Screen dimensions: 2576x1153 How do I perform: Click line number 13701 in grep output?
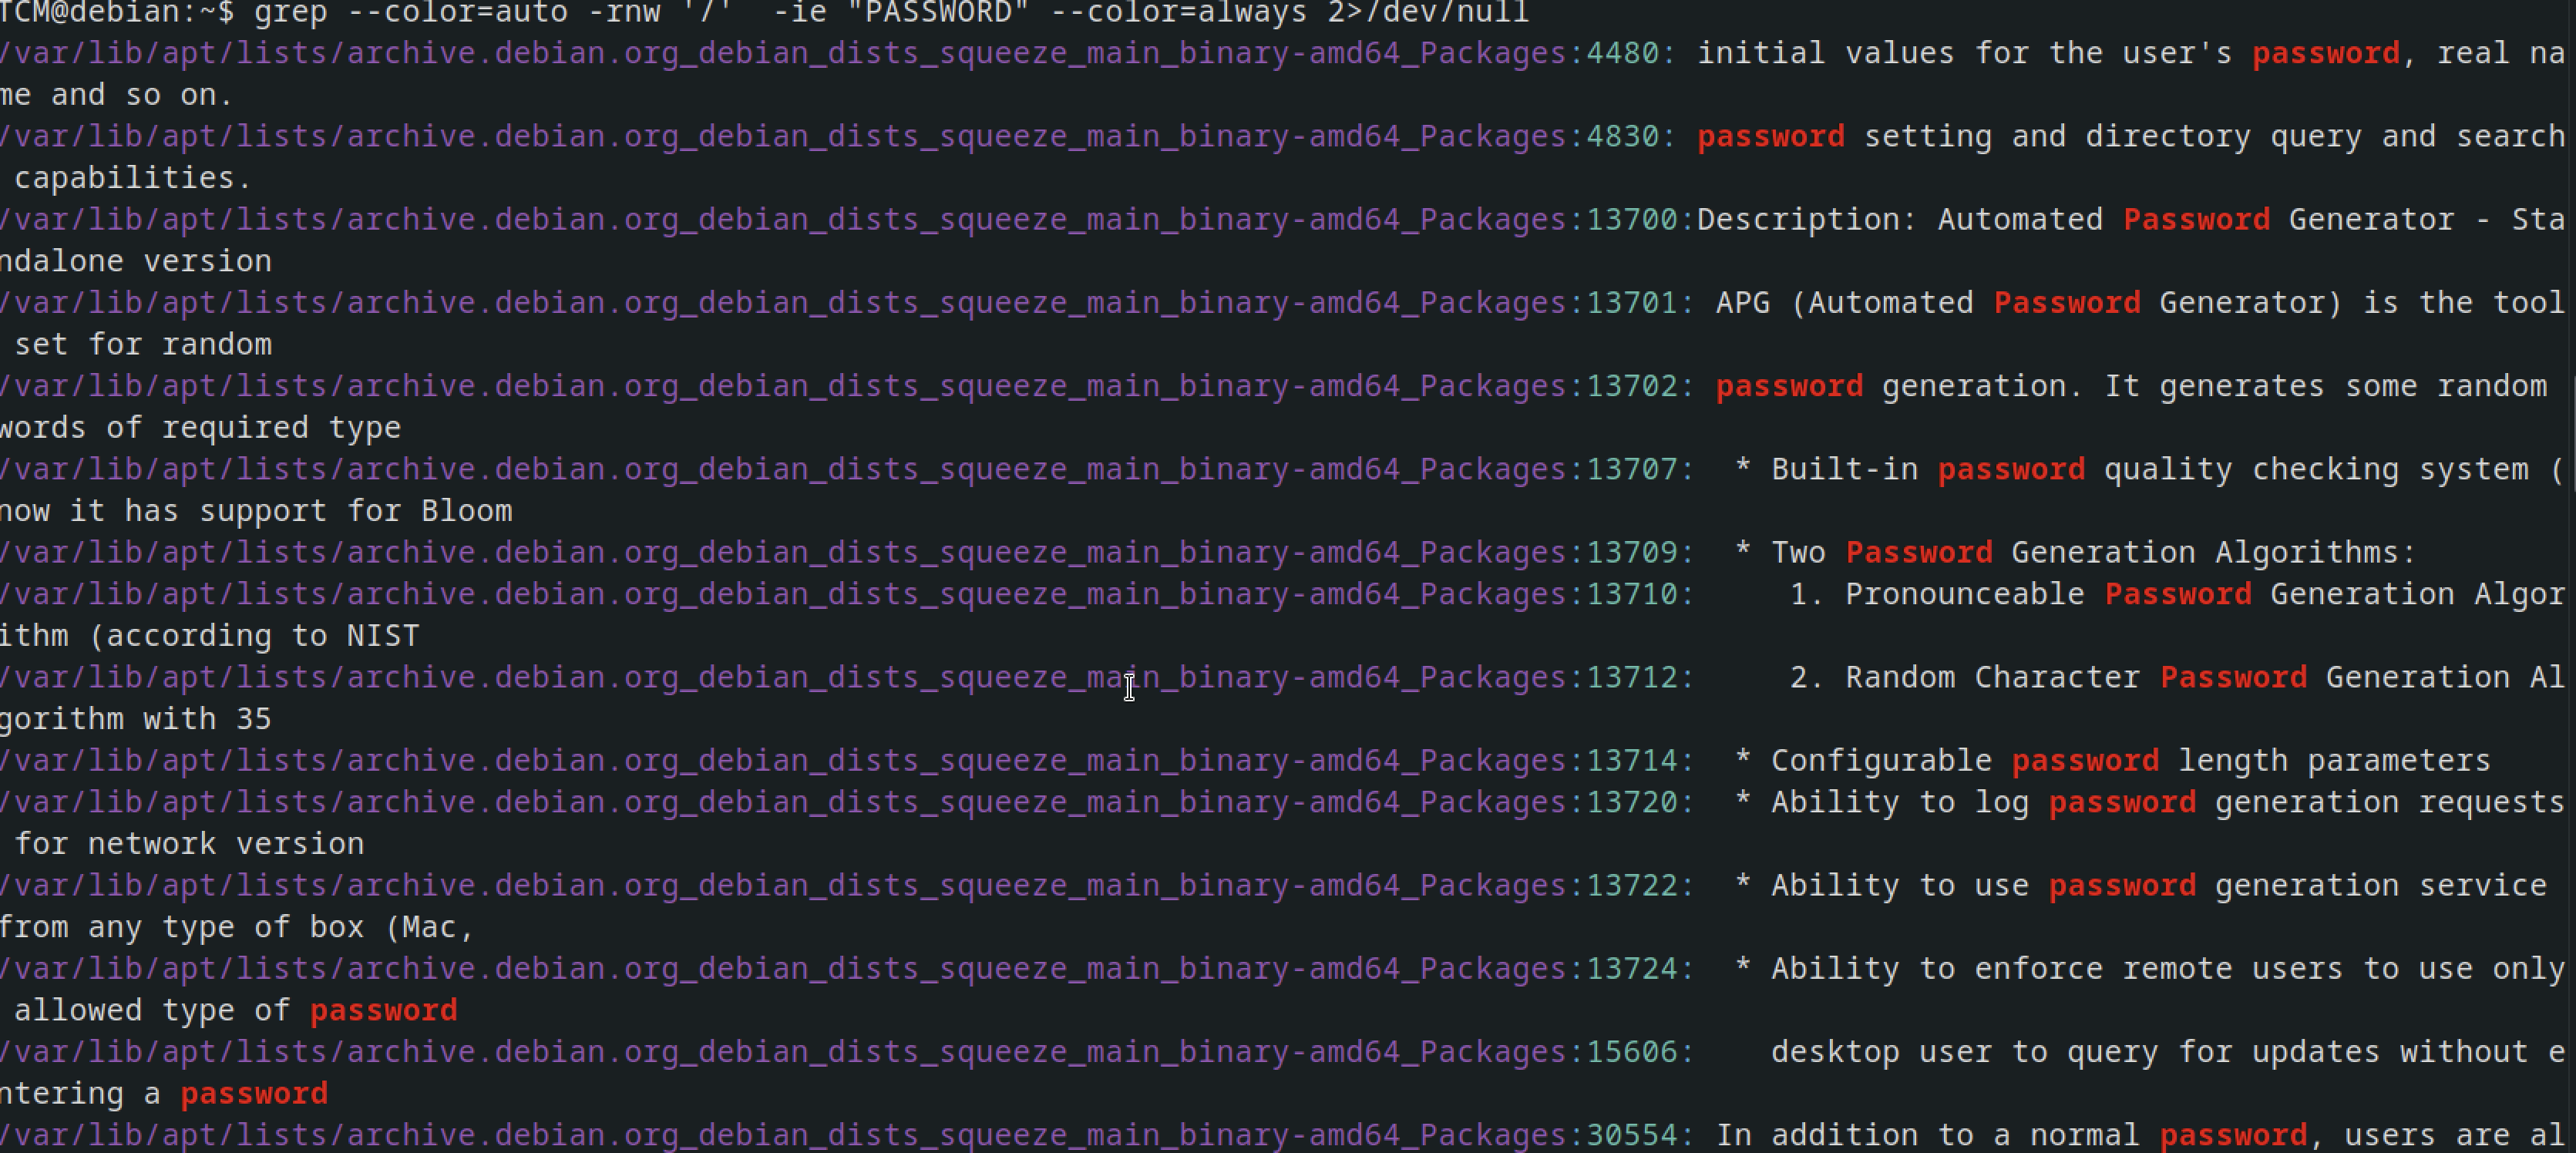pyautogui.click(x=1633, y=303)
